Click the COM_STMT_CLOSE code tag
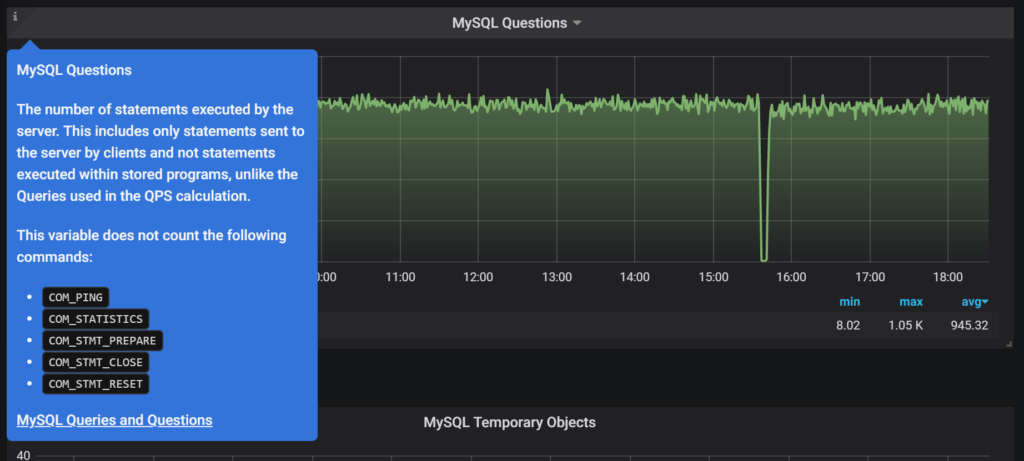 95,362
